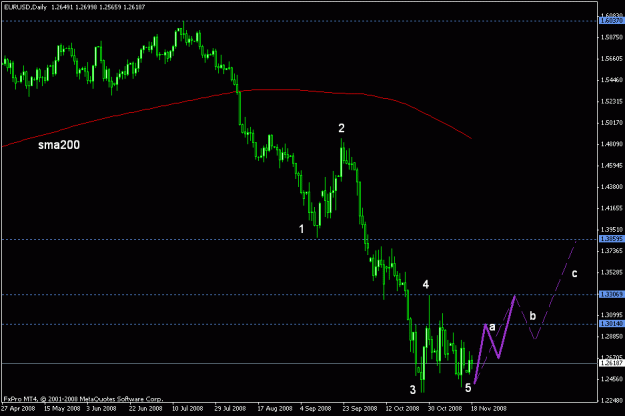Click the 1.22480 price scale value
This screenshot has height=416, width=625.
click(x=611, y=400)
